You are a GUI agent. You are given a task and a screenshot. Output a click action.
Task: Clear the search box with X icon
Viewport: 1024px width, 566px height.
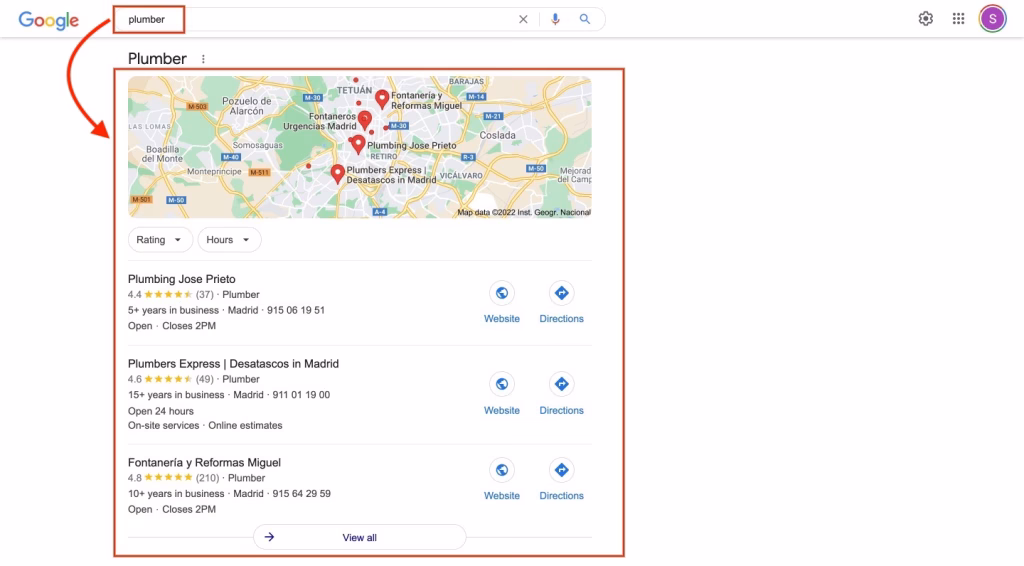[x=523, y=20]
